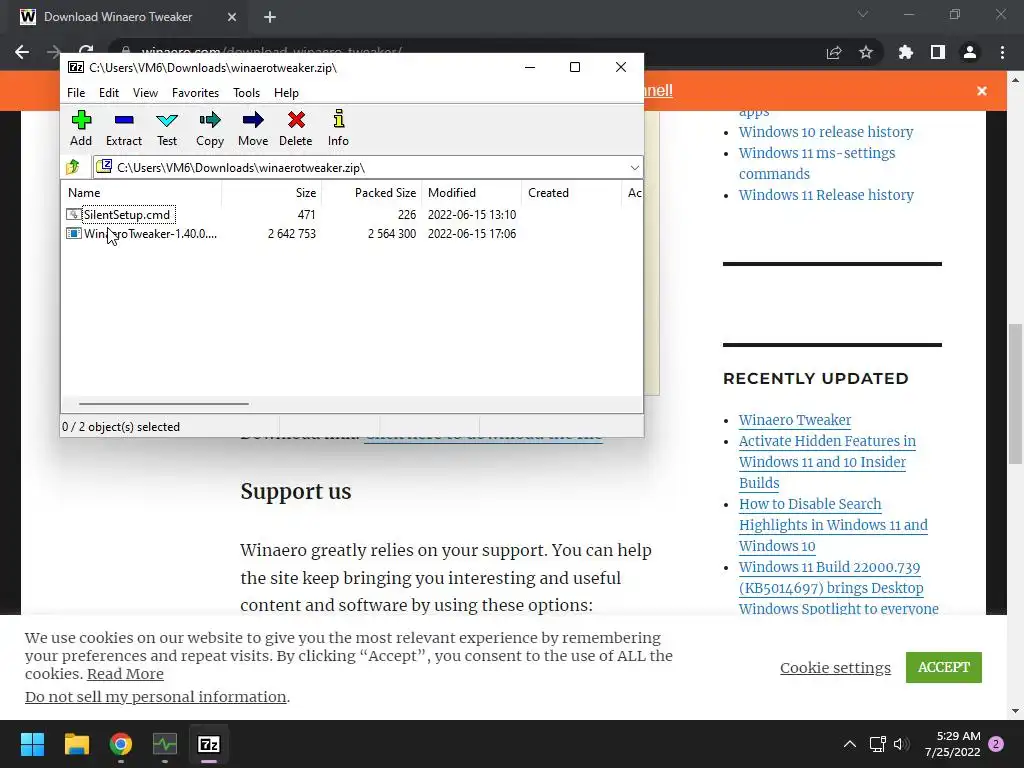Click the taskbar clock showing 5:29 AM
Viewport: 1024px width, 768px height.
click(x=953, y=744)
